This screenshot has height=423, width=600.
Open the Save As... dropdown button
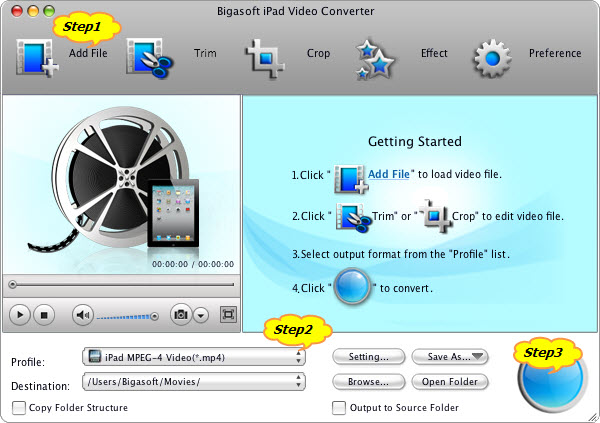tap(450, 357)
